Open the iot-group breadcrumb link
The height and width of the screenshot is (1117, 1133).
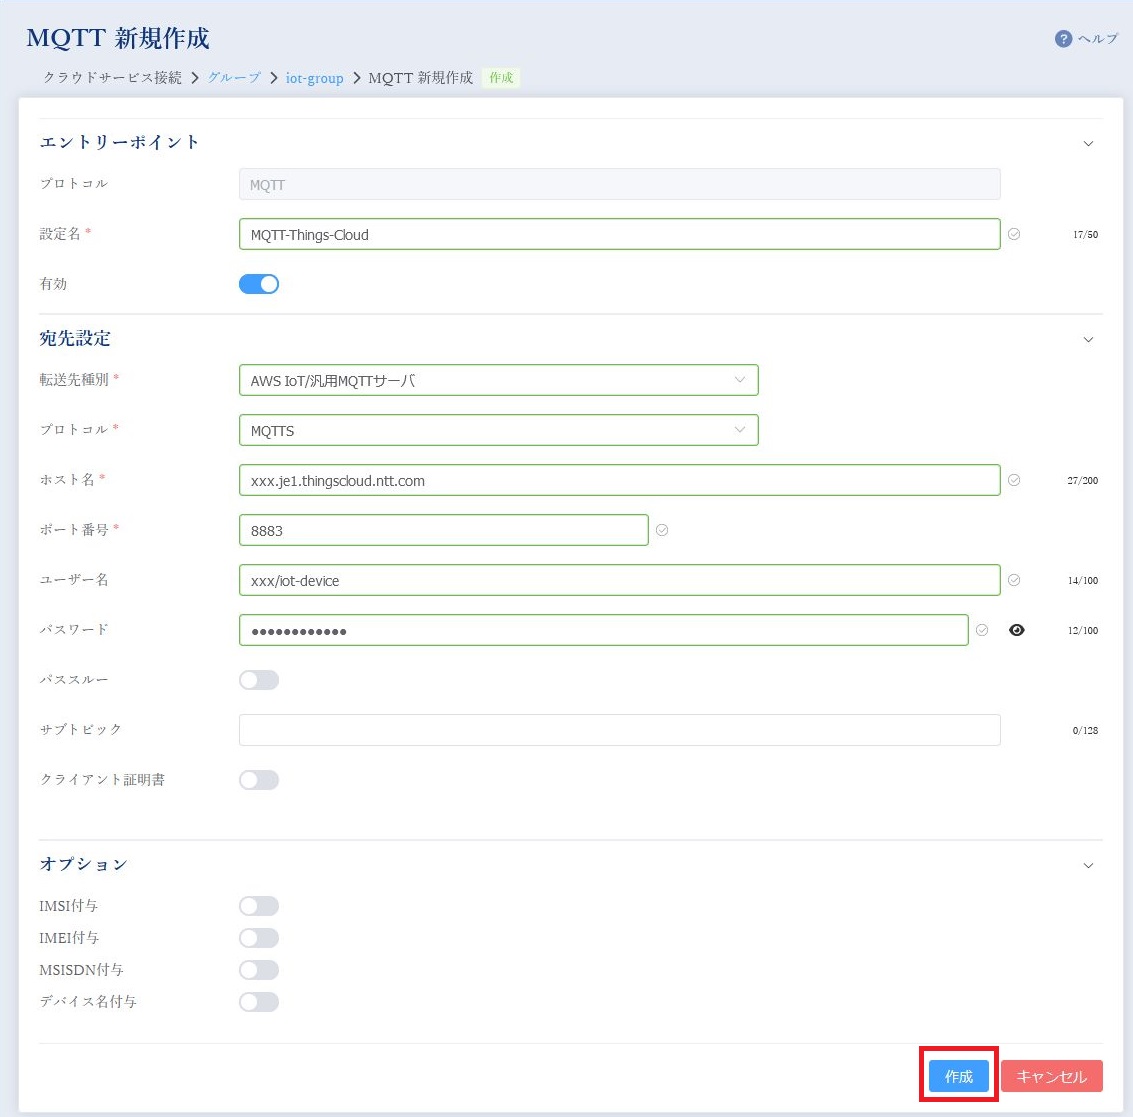point(314,77)
